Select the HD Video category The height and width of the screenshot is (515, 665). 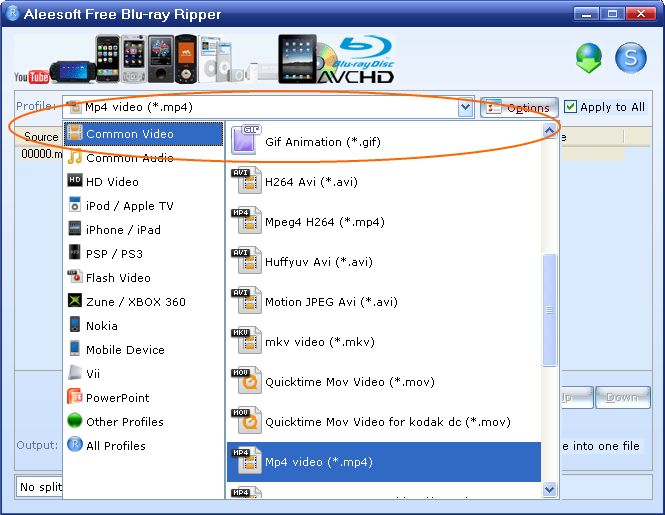143,182
